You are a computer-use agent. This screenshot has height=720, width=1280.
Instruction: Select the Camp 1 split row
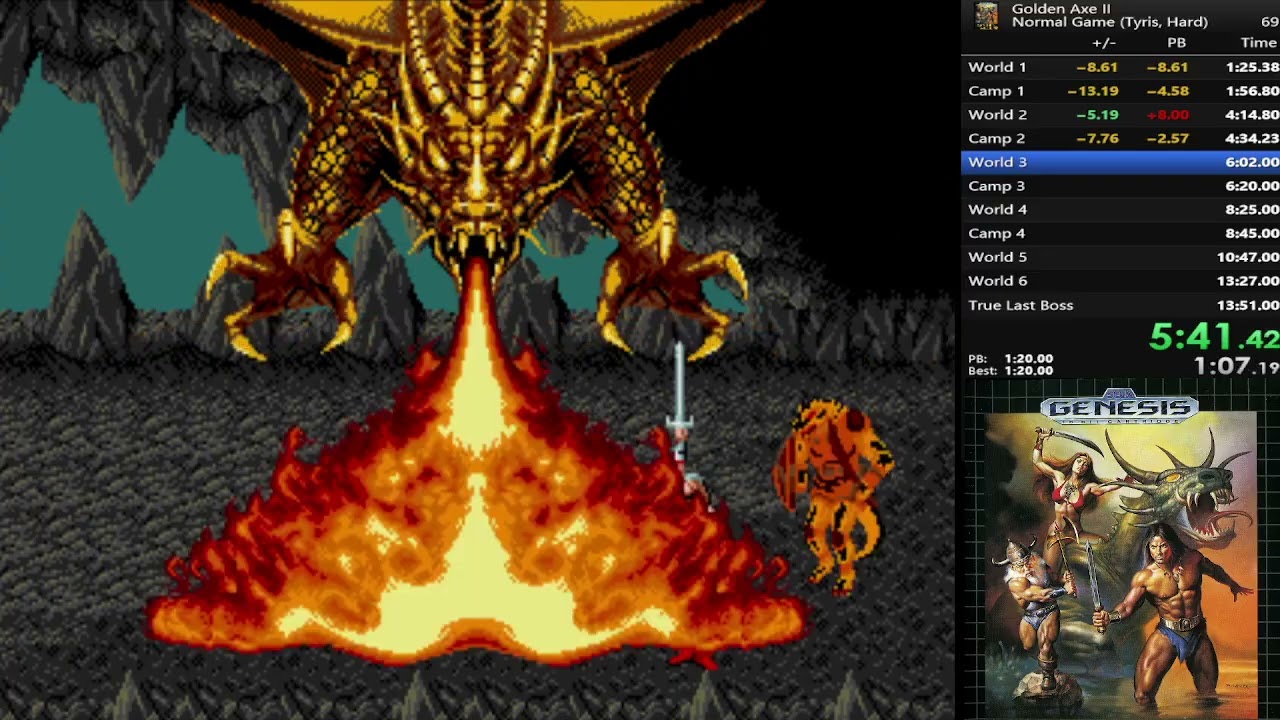point(1120,91)
